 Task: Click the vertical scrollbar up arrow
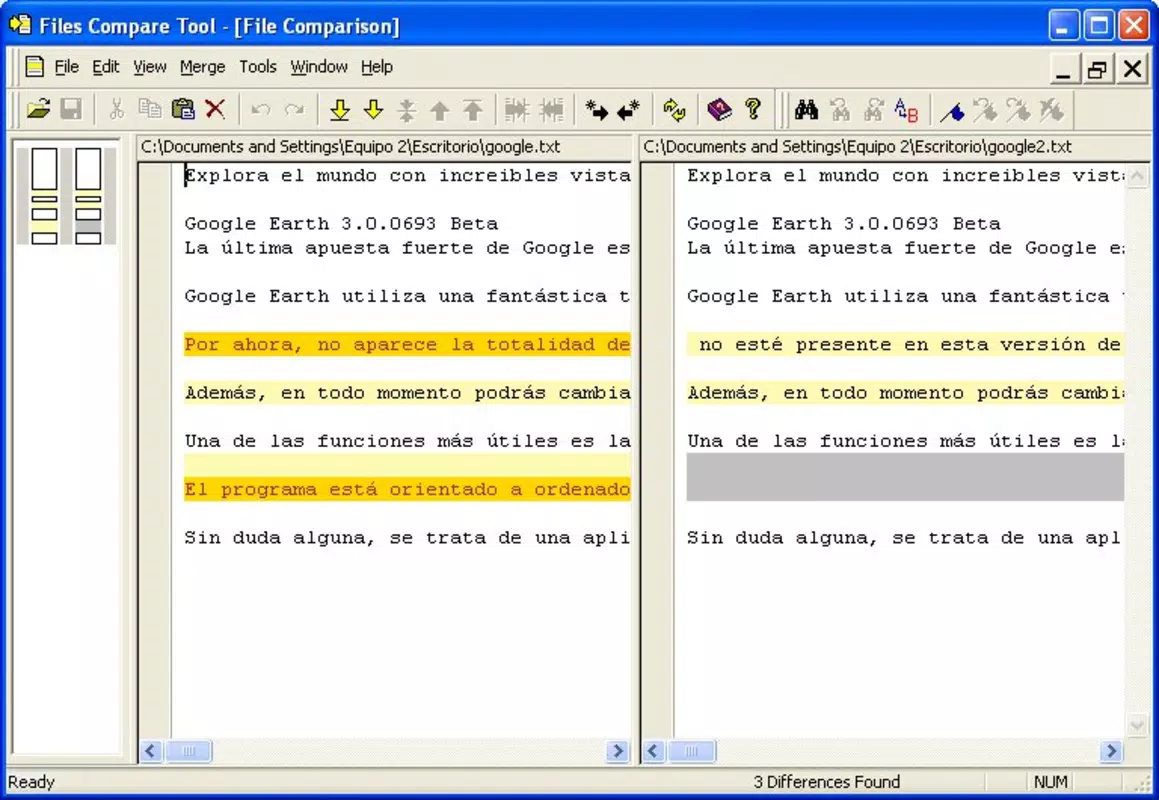pyautogui.click(x=1137, y=176)
